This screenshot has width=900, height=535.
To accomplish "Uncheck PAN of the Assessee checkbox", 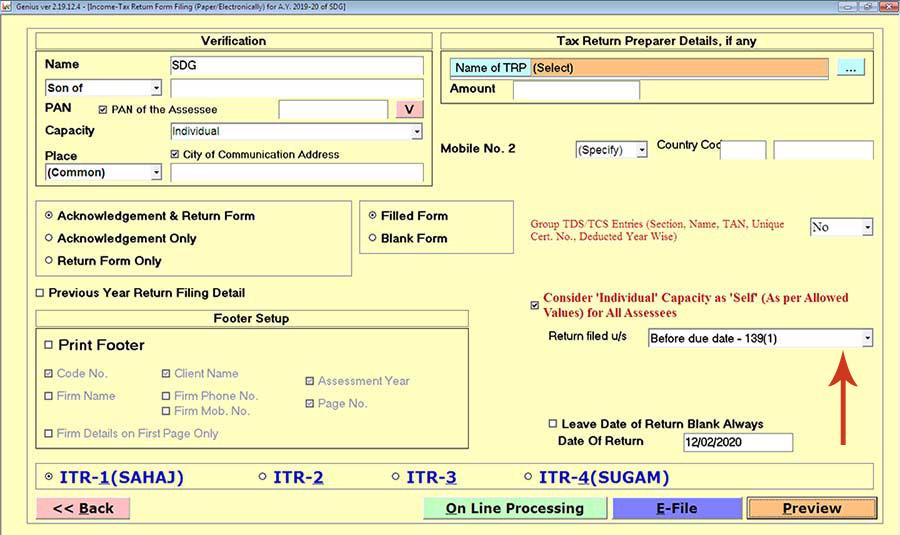I will [x=103, y=110].
